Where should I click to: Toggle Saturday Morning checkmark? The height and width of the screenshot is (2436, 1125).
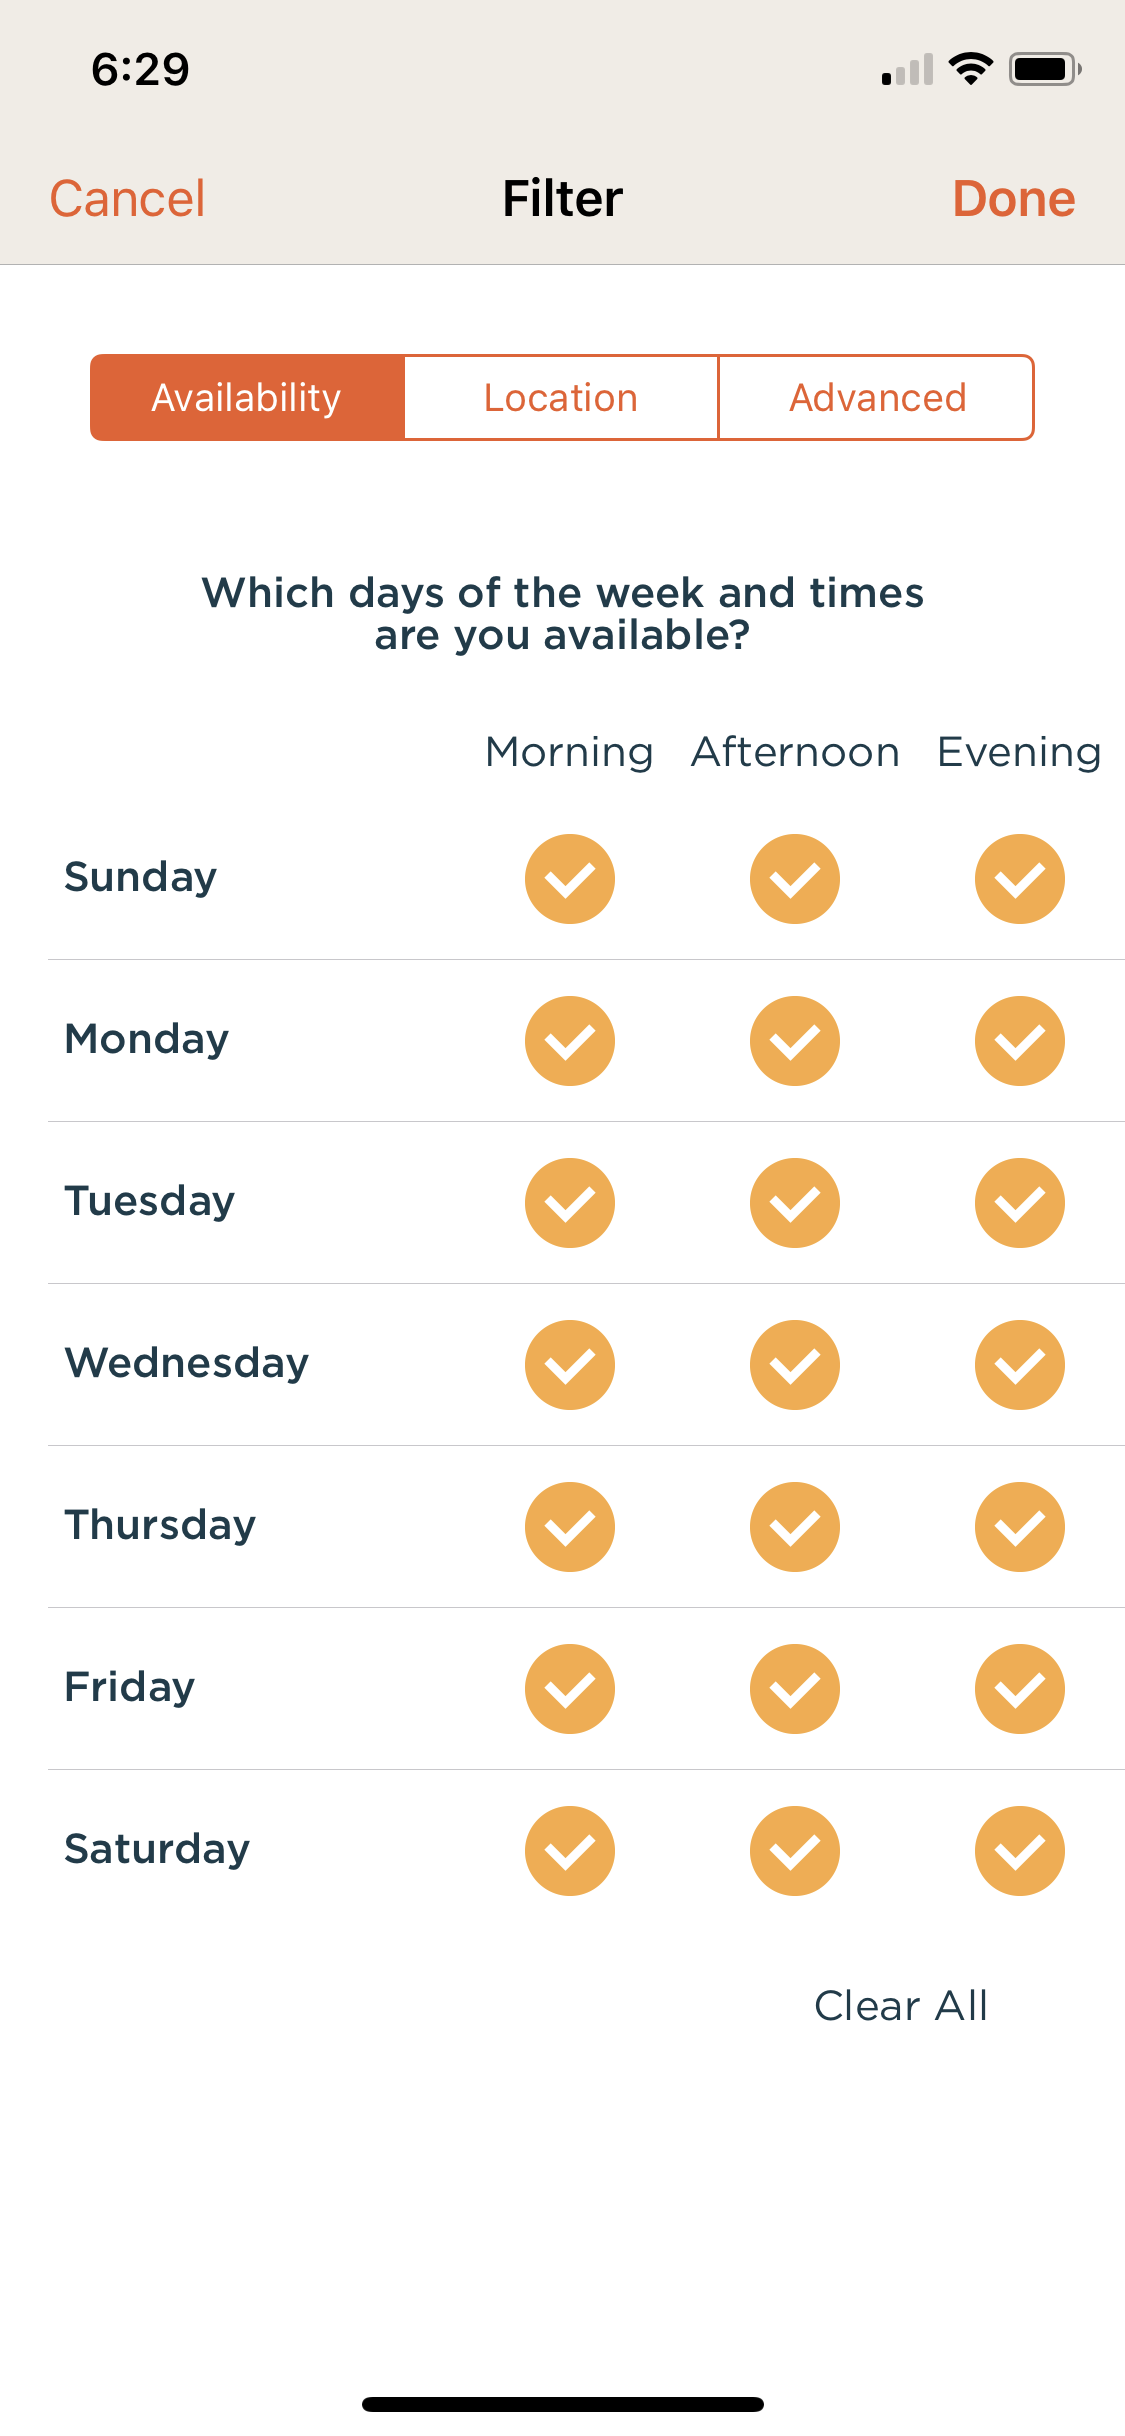[569, 1851]
